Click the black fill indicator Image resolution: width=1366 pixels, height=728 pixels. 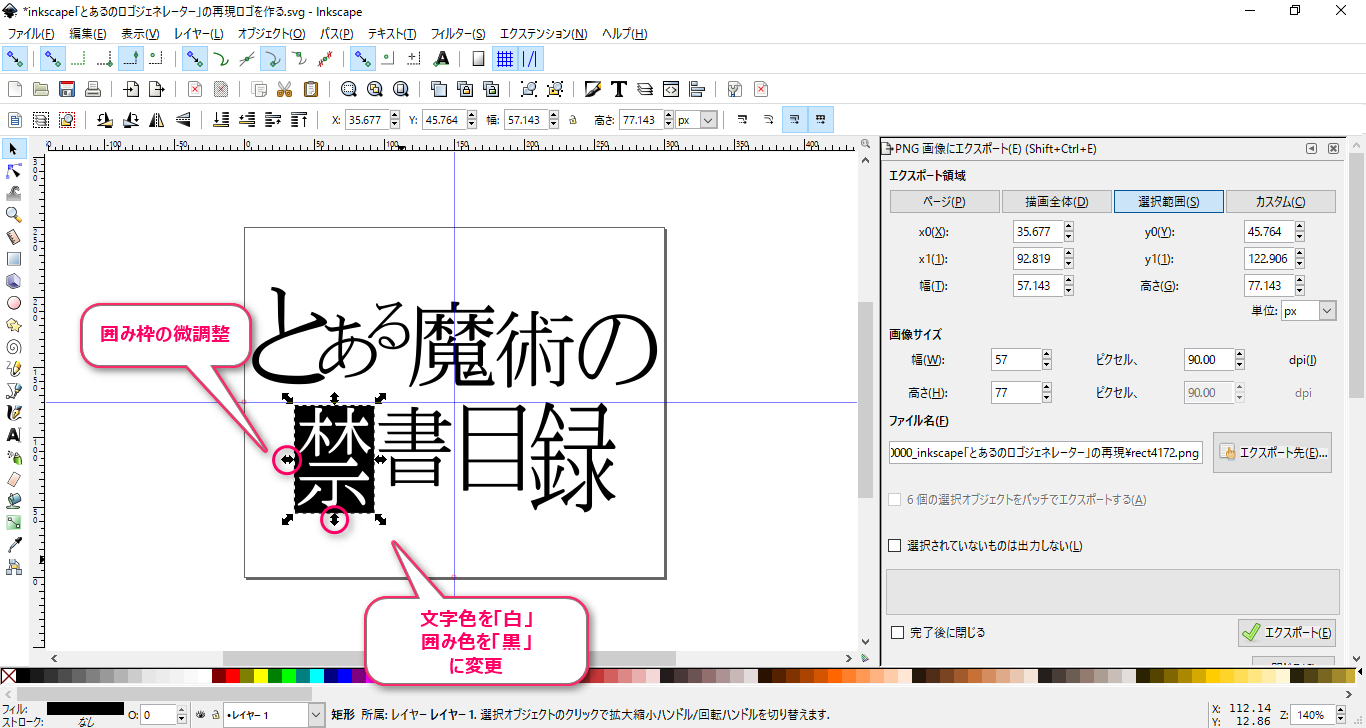[x=86, y=708]
